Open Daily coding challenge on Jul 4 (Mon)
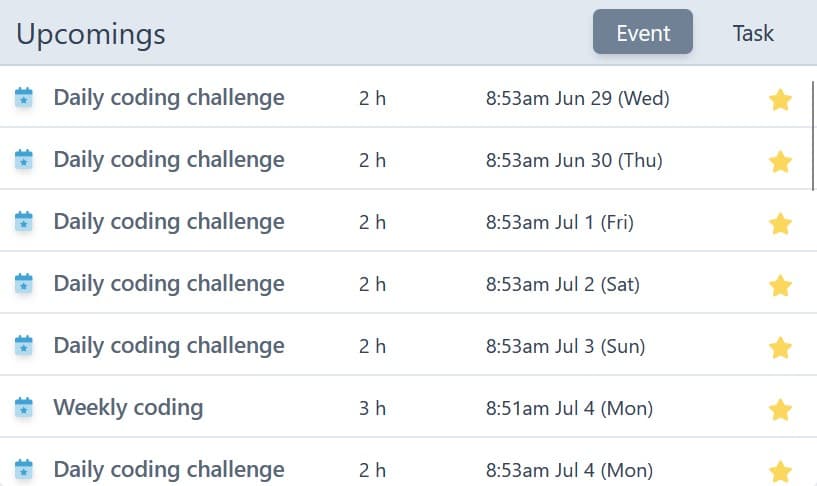 [169, 470]
